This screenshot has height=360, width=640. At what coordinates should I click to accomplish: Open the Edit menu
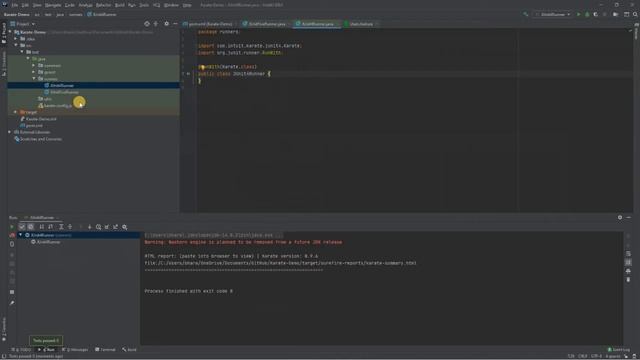(25, 5)
